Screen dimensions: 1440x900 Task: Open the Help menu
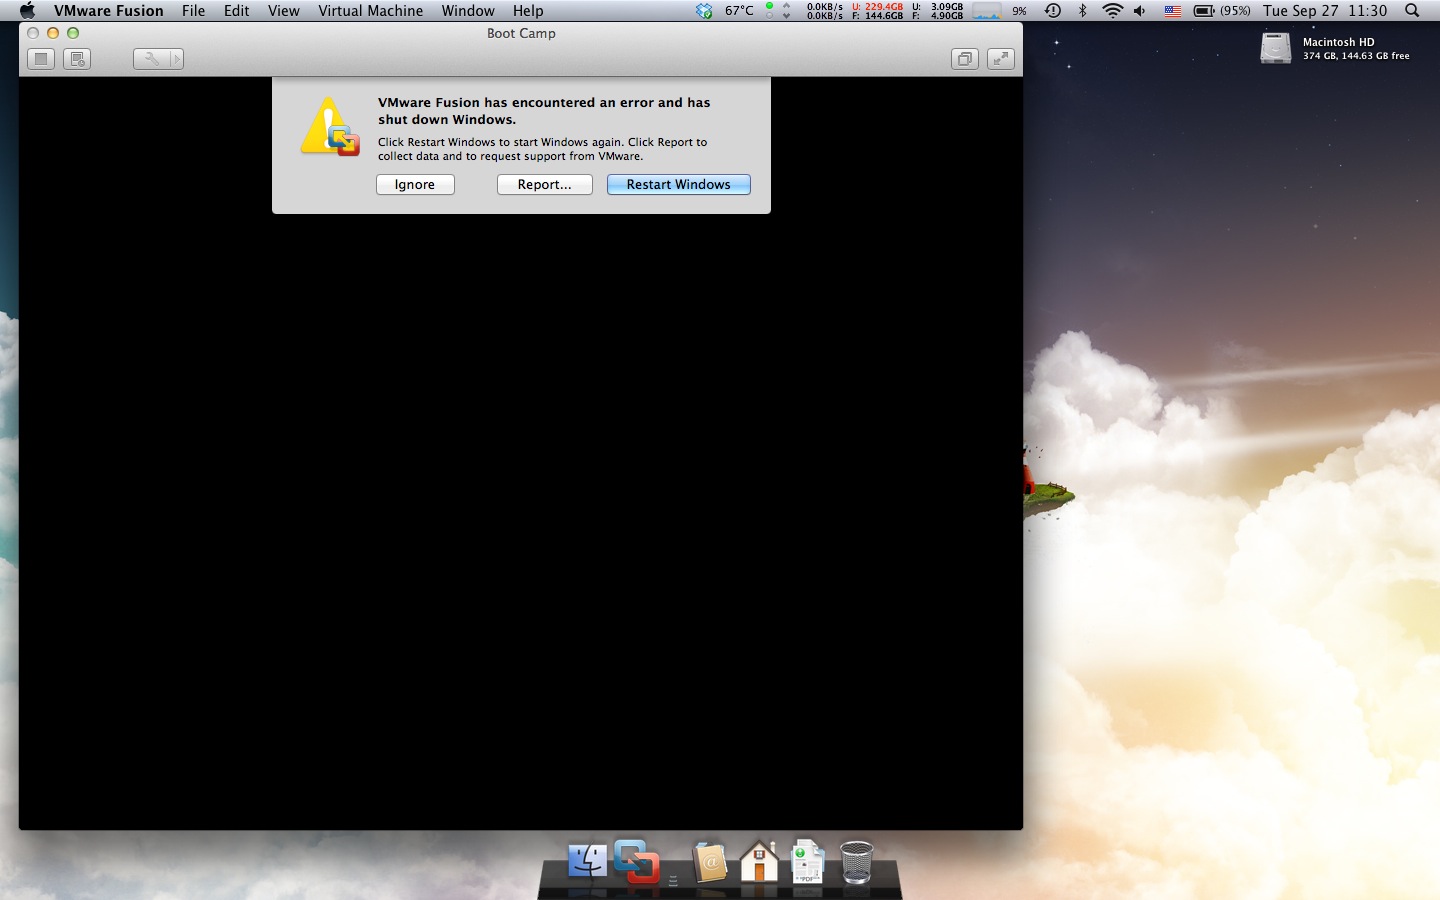[x=528, y=10]
